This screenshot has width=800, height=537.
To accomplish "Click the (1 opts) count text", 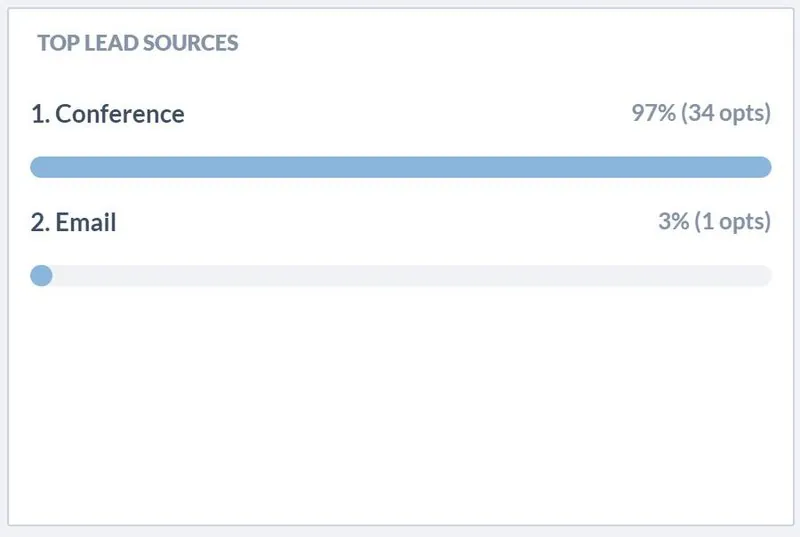I will click(x=733, y=222).
